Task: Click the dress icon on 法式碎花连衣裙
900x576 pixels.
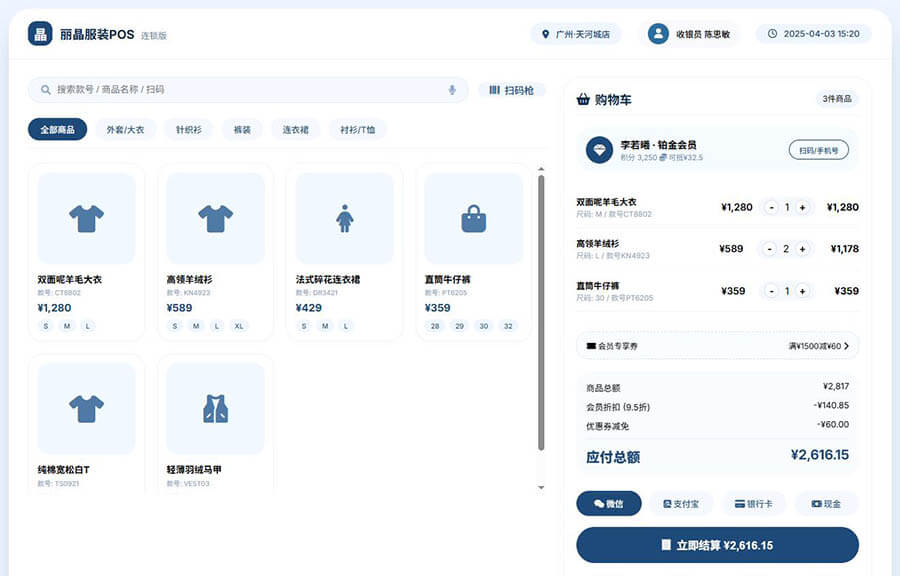Action: pos(344,218)
